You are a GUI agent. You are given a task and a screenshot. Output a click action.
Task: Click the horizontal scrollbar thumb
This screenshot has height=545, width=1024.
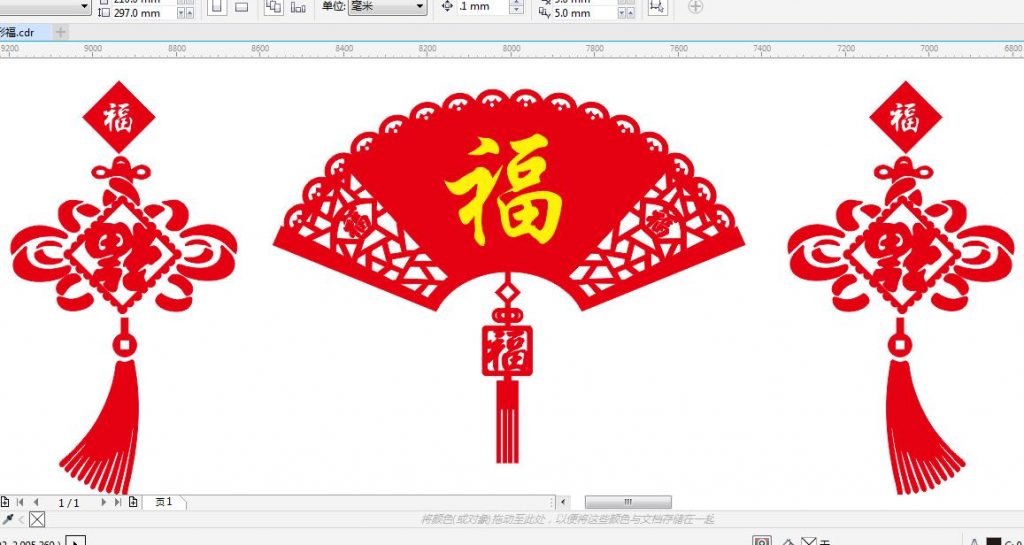pos(628,502)
